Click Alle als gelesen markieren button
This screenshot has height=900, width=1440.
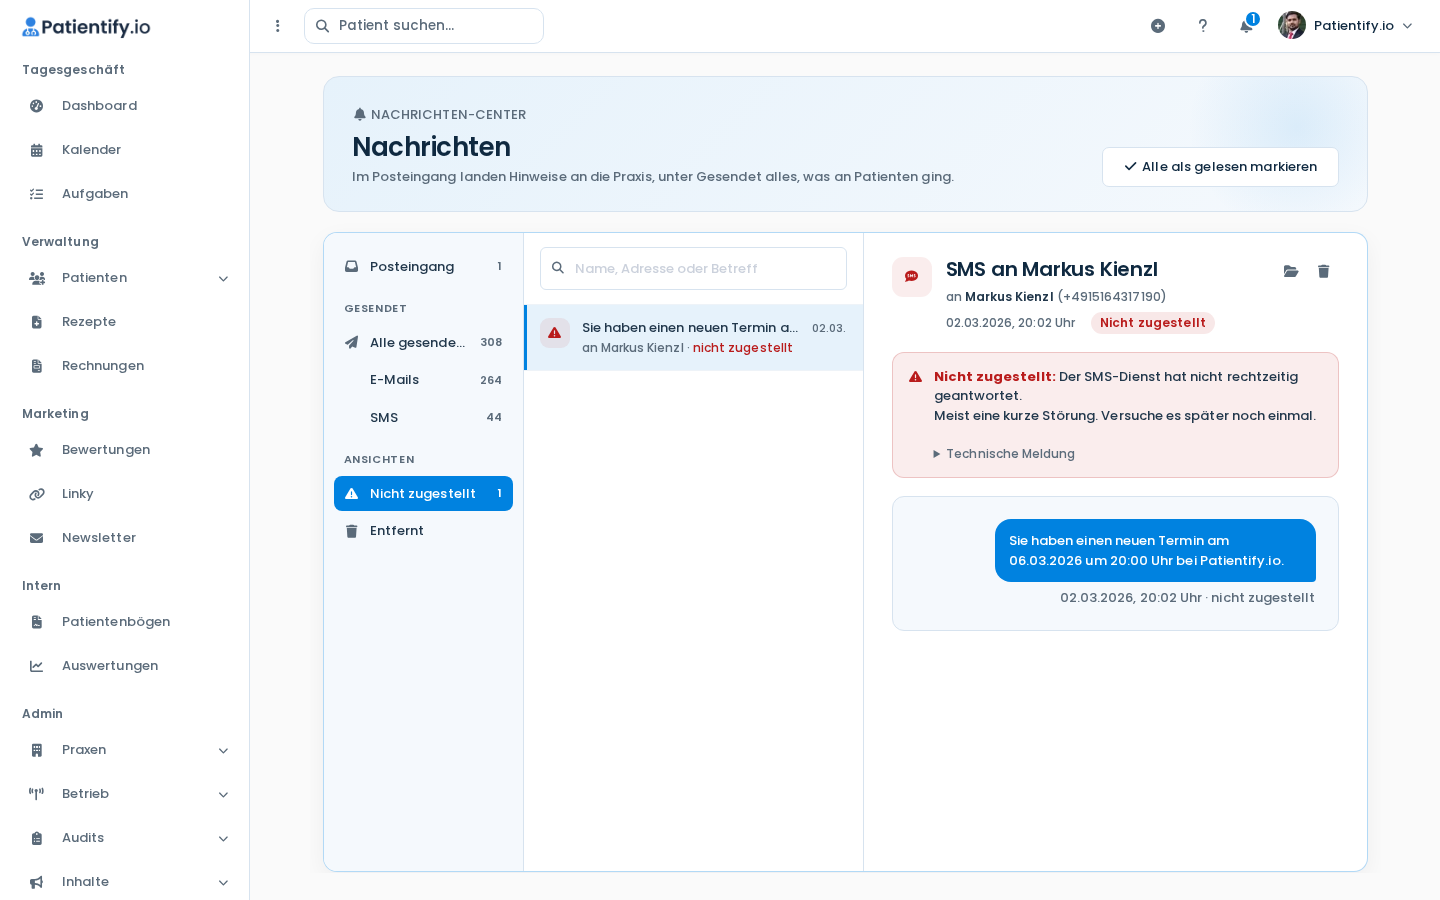(x=1220, y=167)
